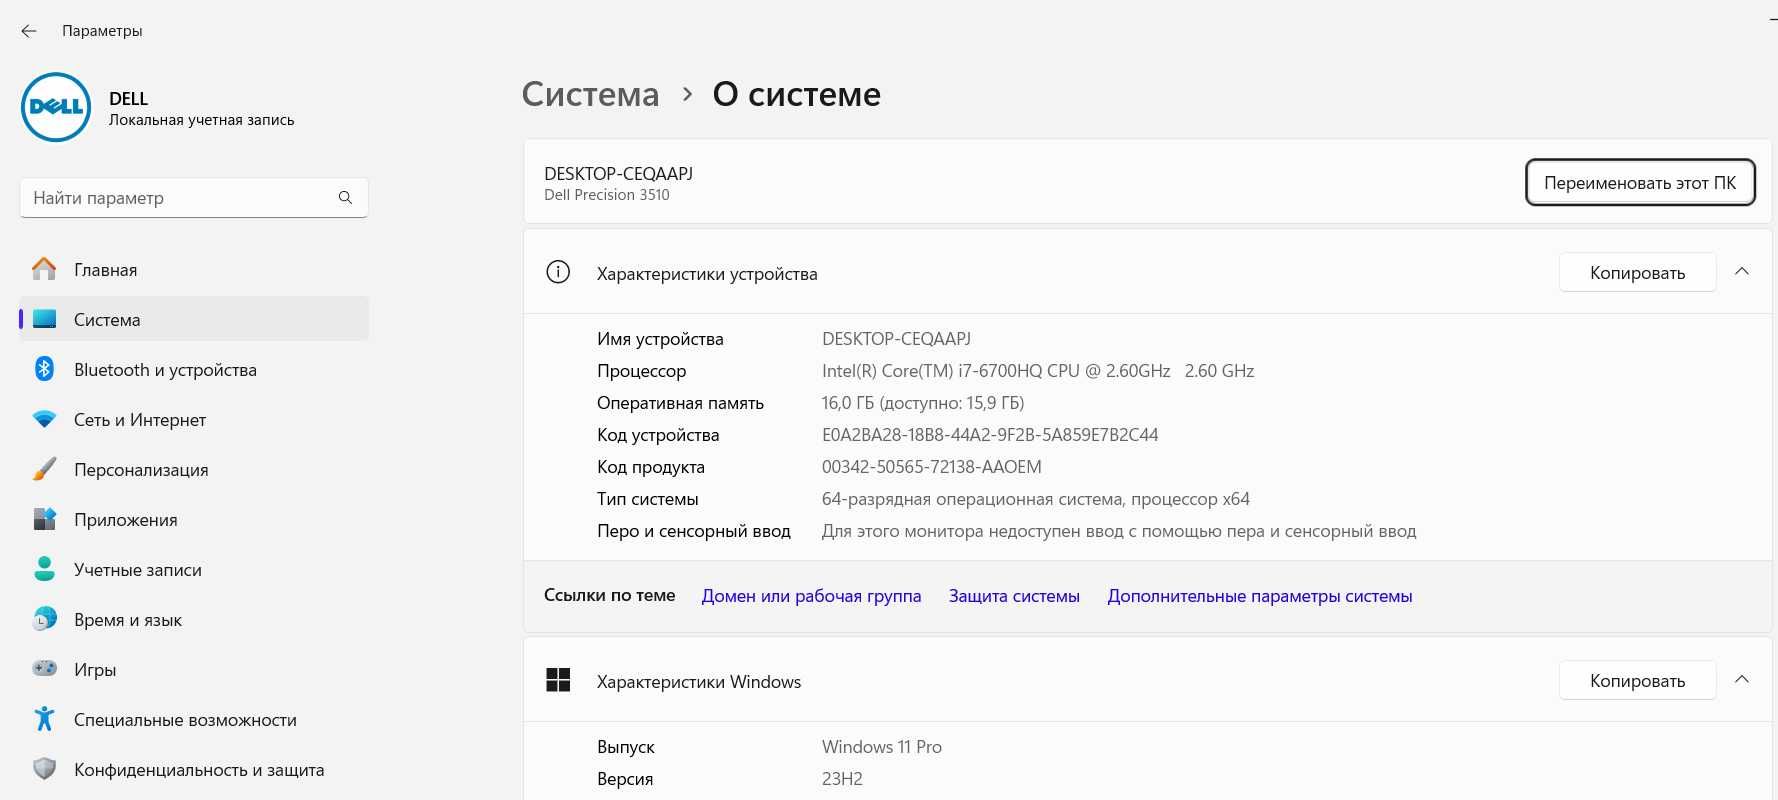Click the 64-разрядная операционная система value
Viewport: 1778px width, 800px height.
[1036, 499]
